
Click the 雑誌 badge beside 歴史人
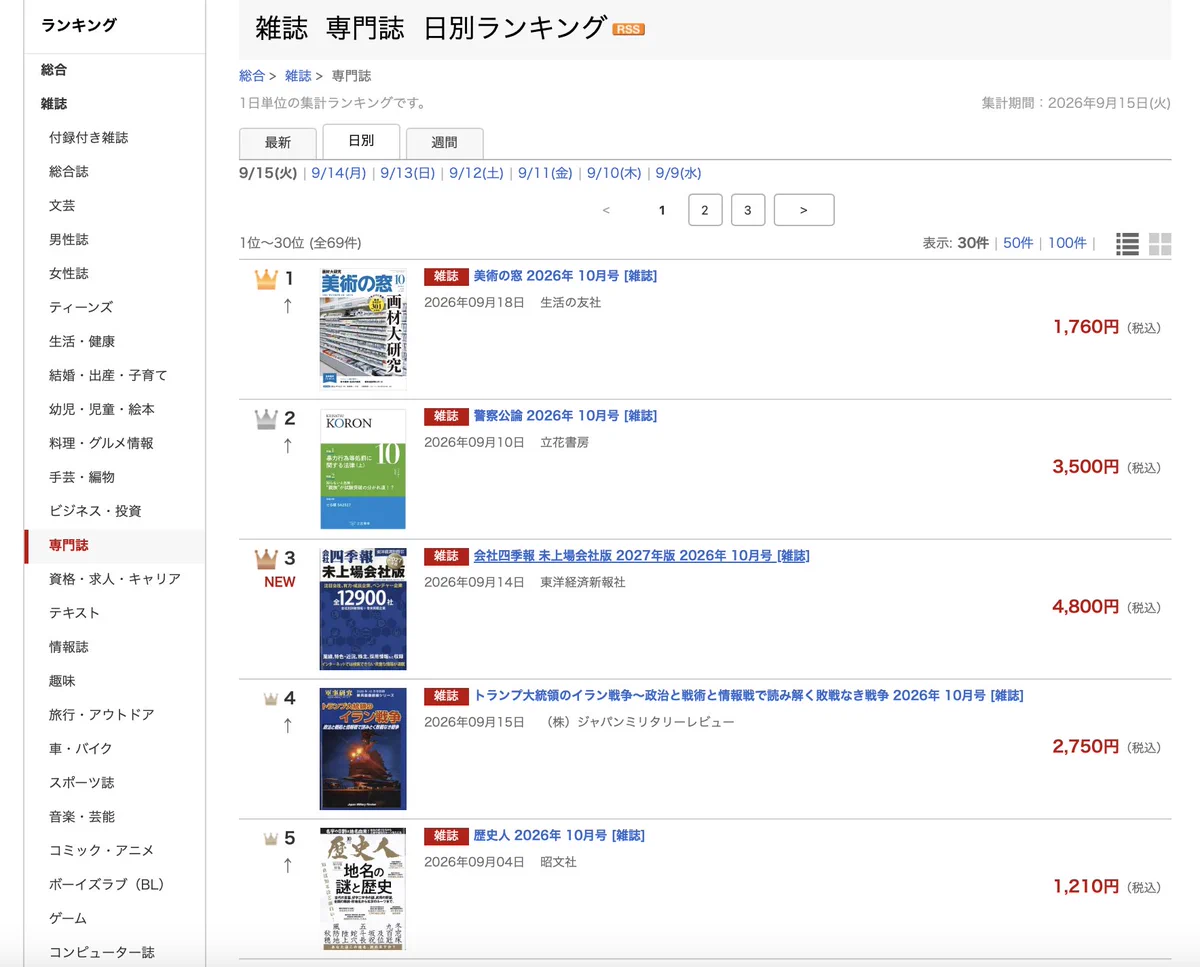[x=446, y=836]
